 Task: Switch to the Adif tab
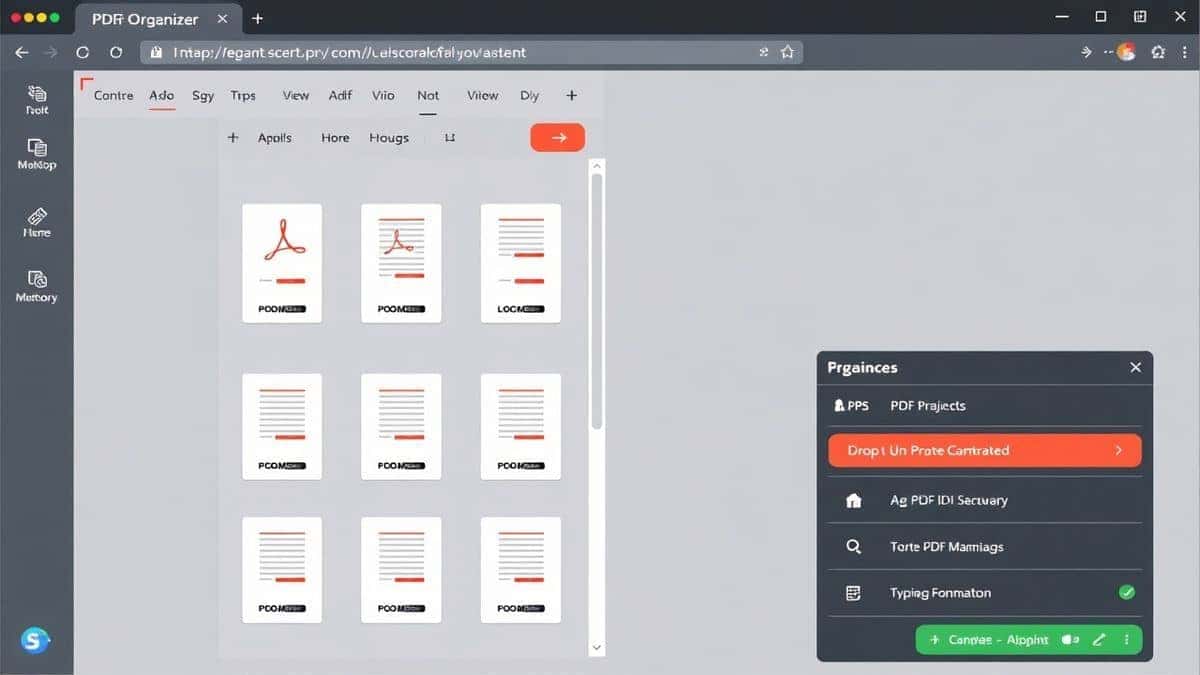(340, 96)
